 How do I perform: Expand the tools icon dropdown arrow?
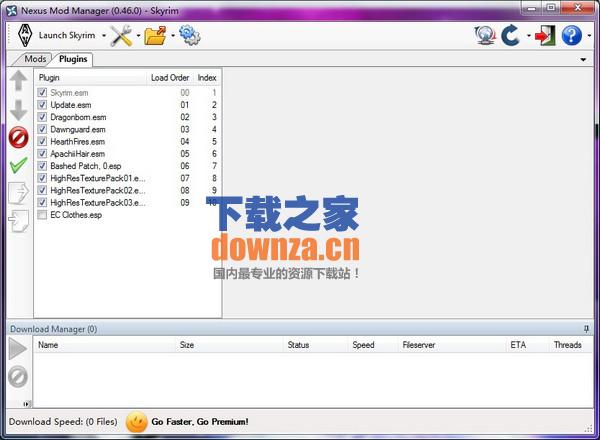click(138, 36)
